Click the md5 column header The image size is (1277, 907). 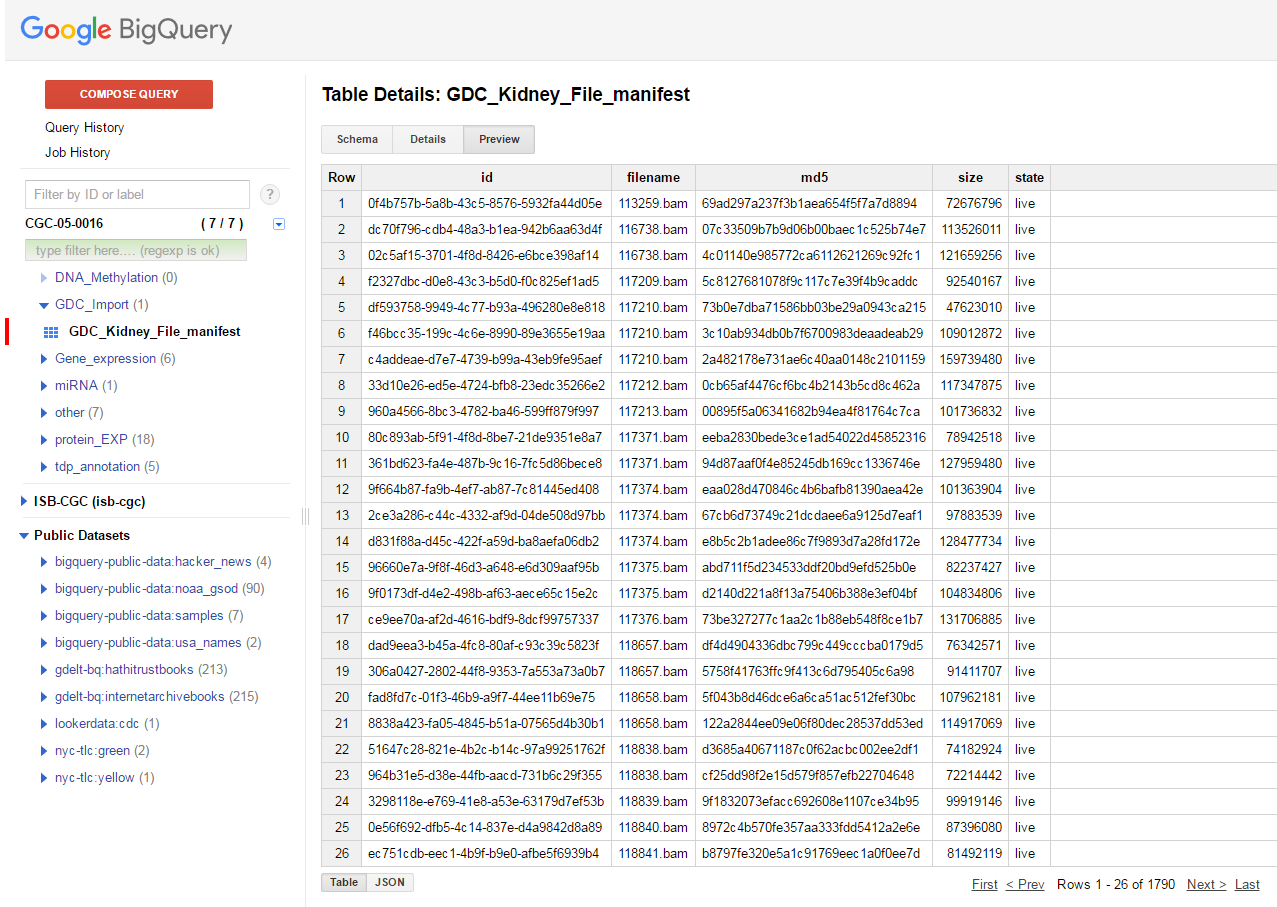coord(814,178)
